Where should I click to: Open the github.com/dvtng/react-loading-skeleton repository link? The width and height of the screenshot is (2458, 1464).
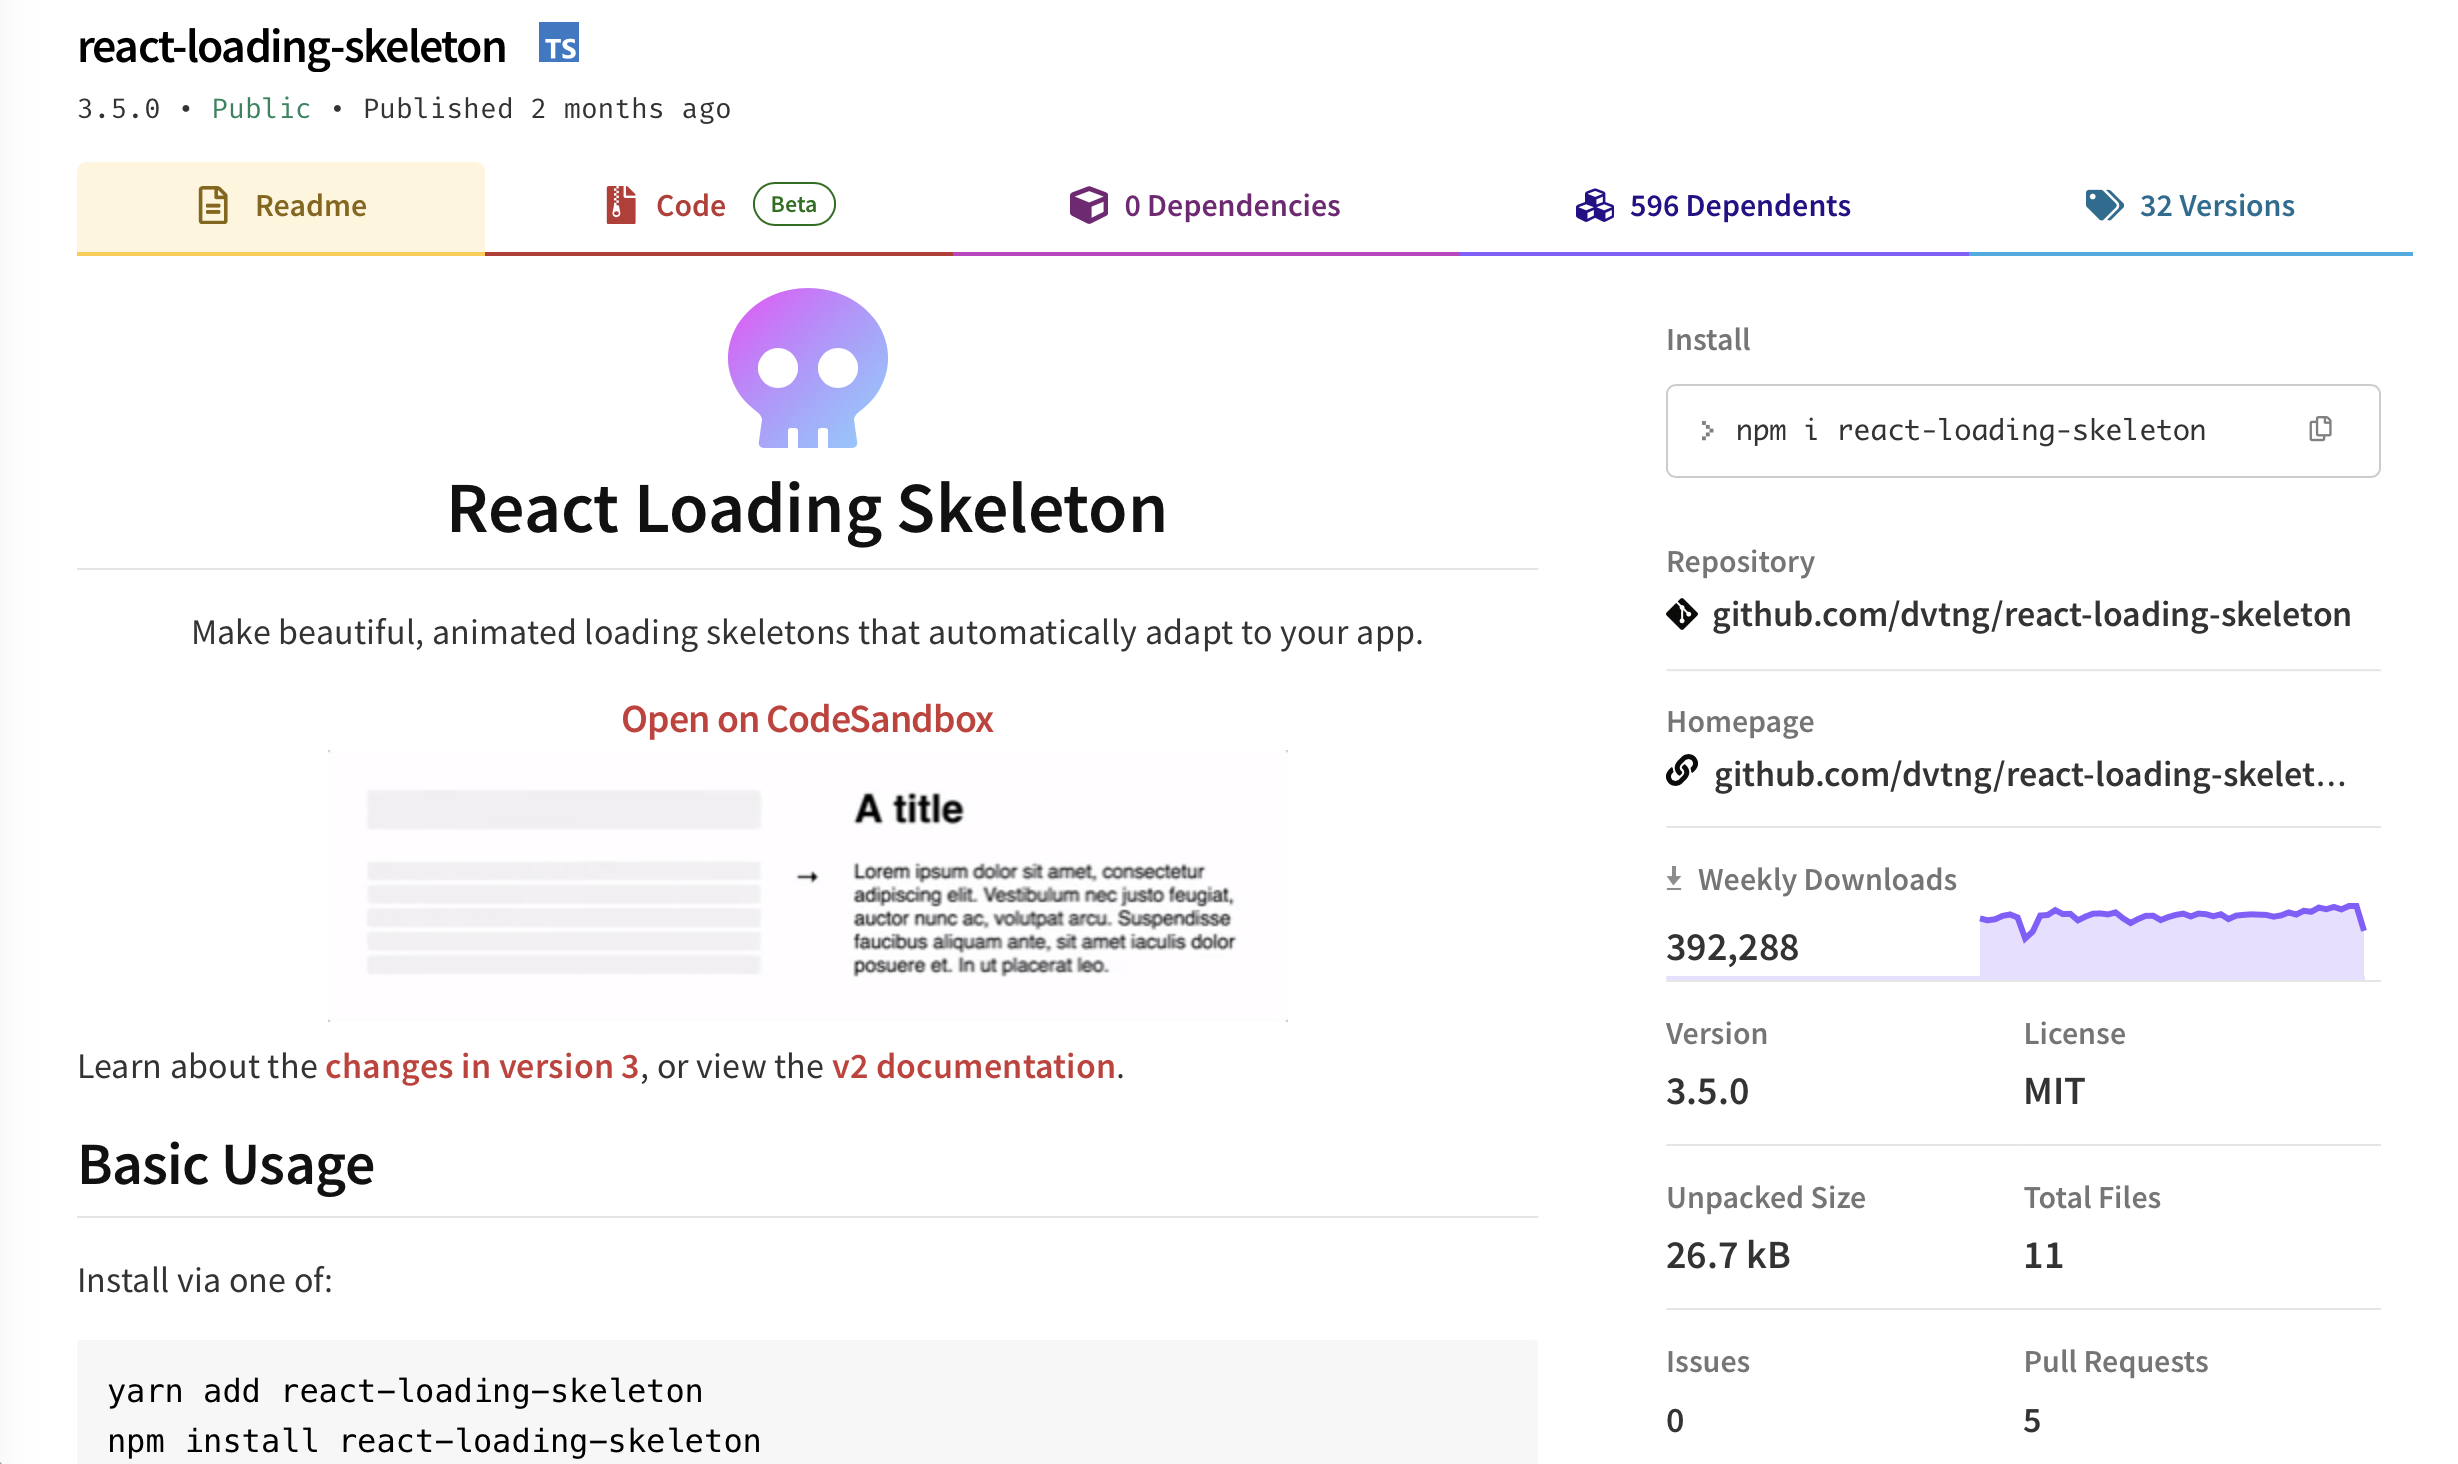[x=2031, y=614]
